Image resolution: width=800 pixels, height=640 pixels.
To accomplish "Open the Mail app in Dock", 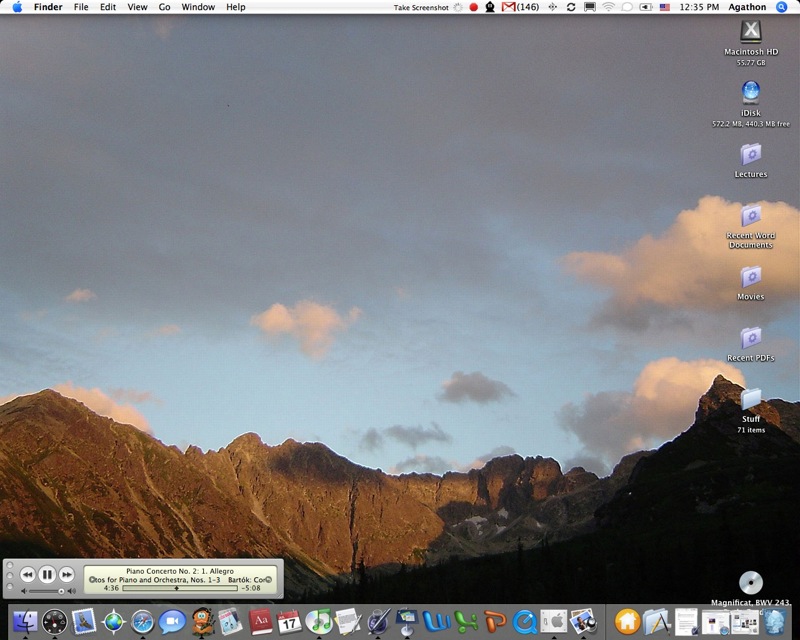I will click(84, 621).
